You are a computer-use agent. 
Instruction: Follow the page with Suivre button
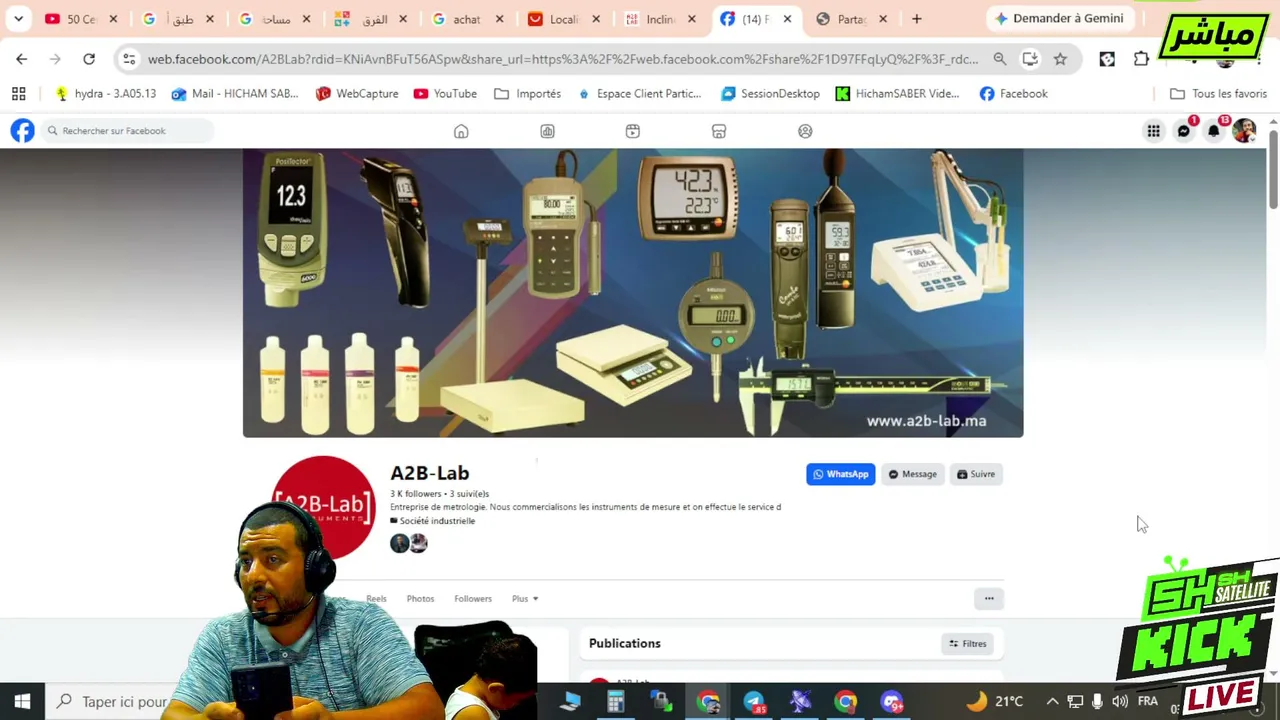976,474
